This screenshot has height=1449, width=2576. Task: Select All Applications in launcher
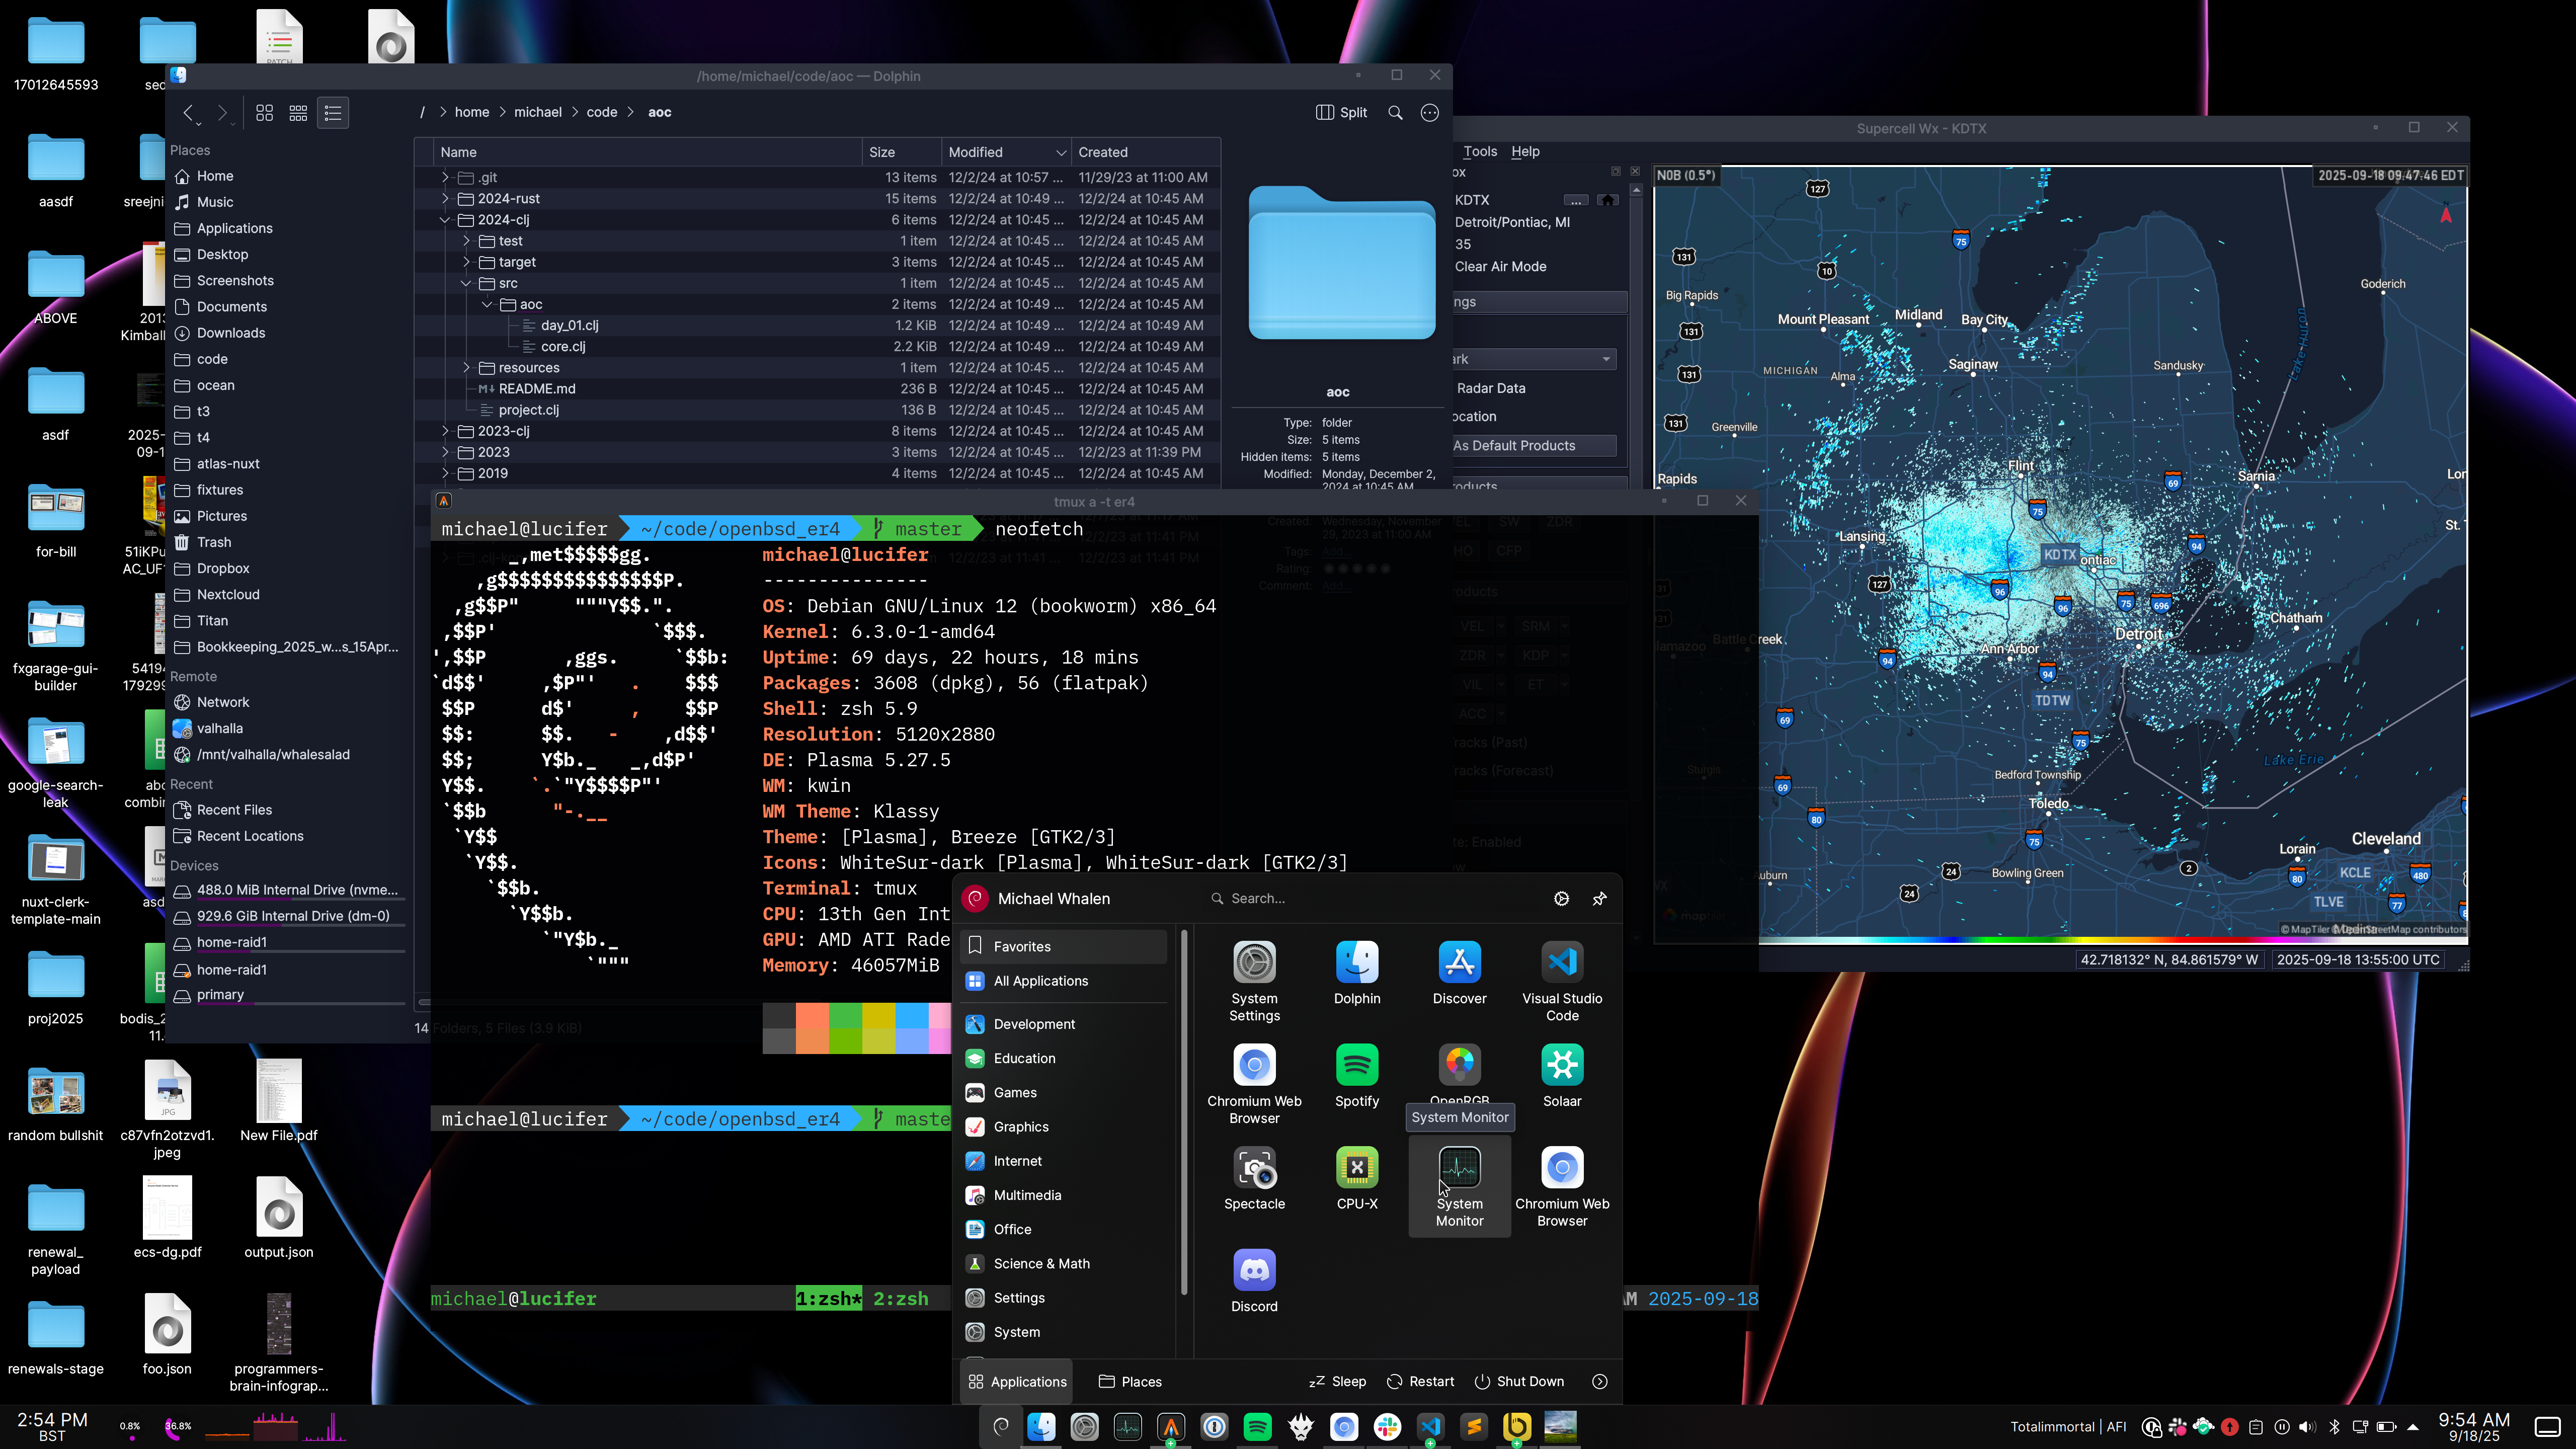coord(1064,981)
